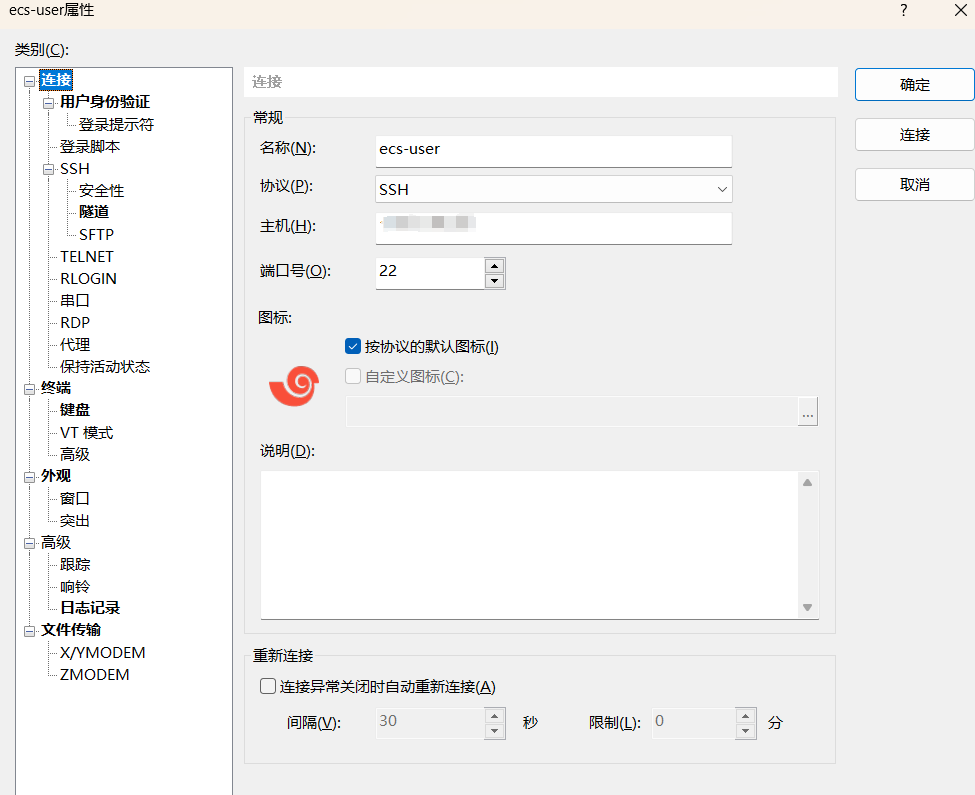The height and width of the screenshot is (795, 975).
Task: Select 终端 in the category tree
Action: coord(55,388)
